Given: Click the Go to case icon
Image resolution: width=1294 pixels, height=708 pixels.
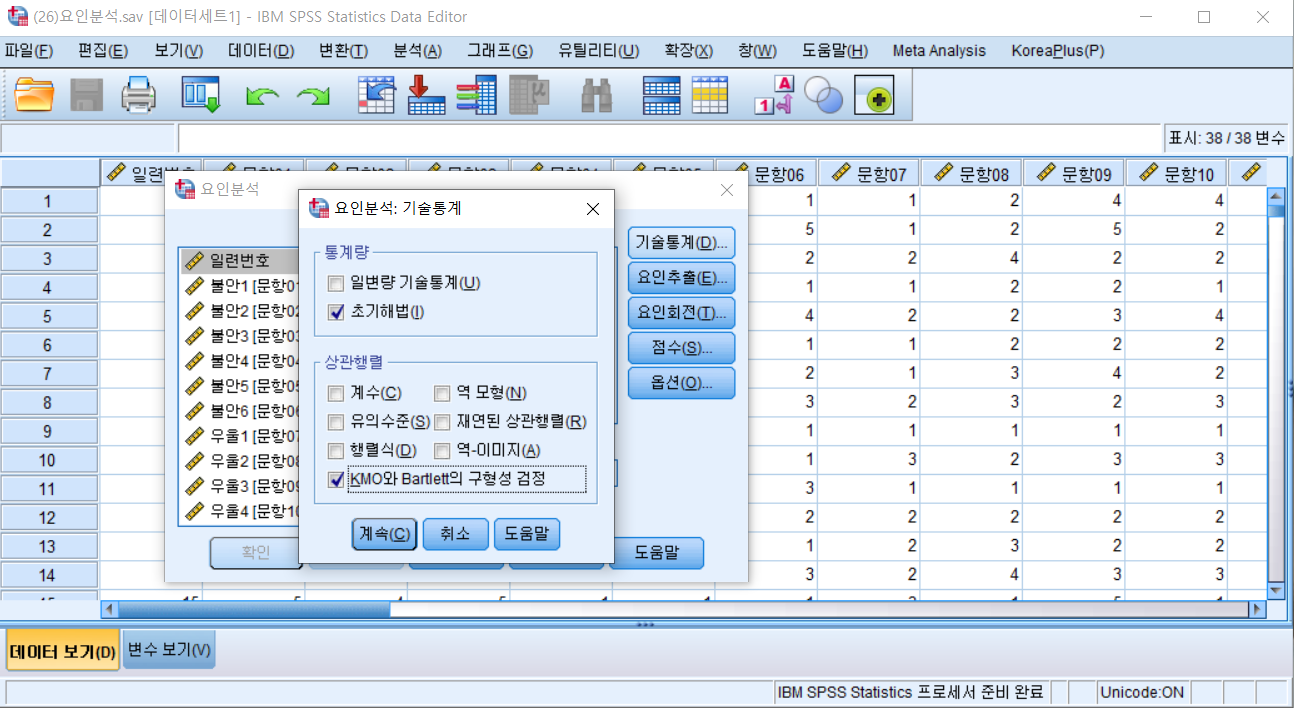Looking at the screenshot, I should tap(377, 95).
